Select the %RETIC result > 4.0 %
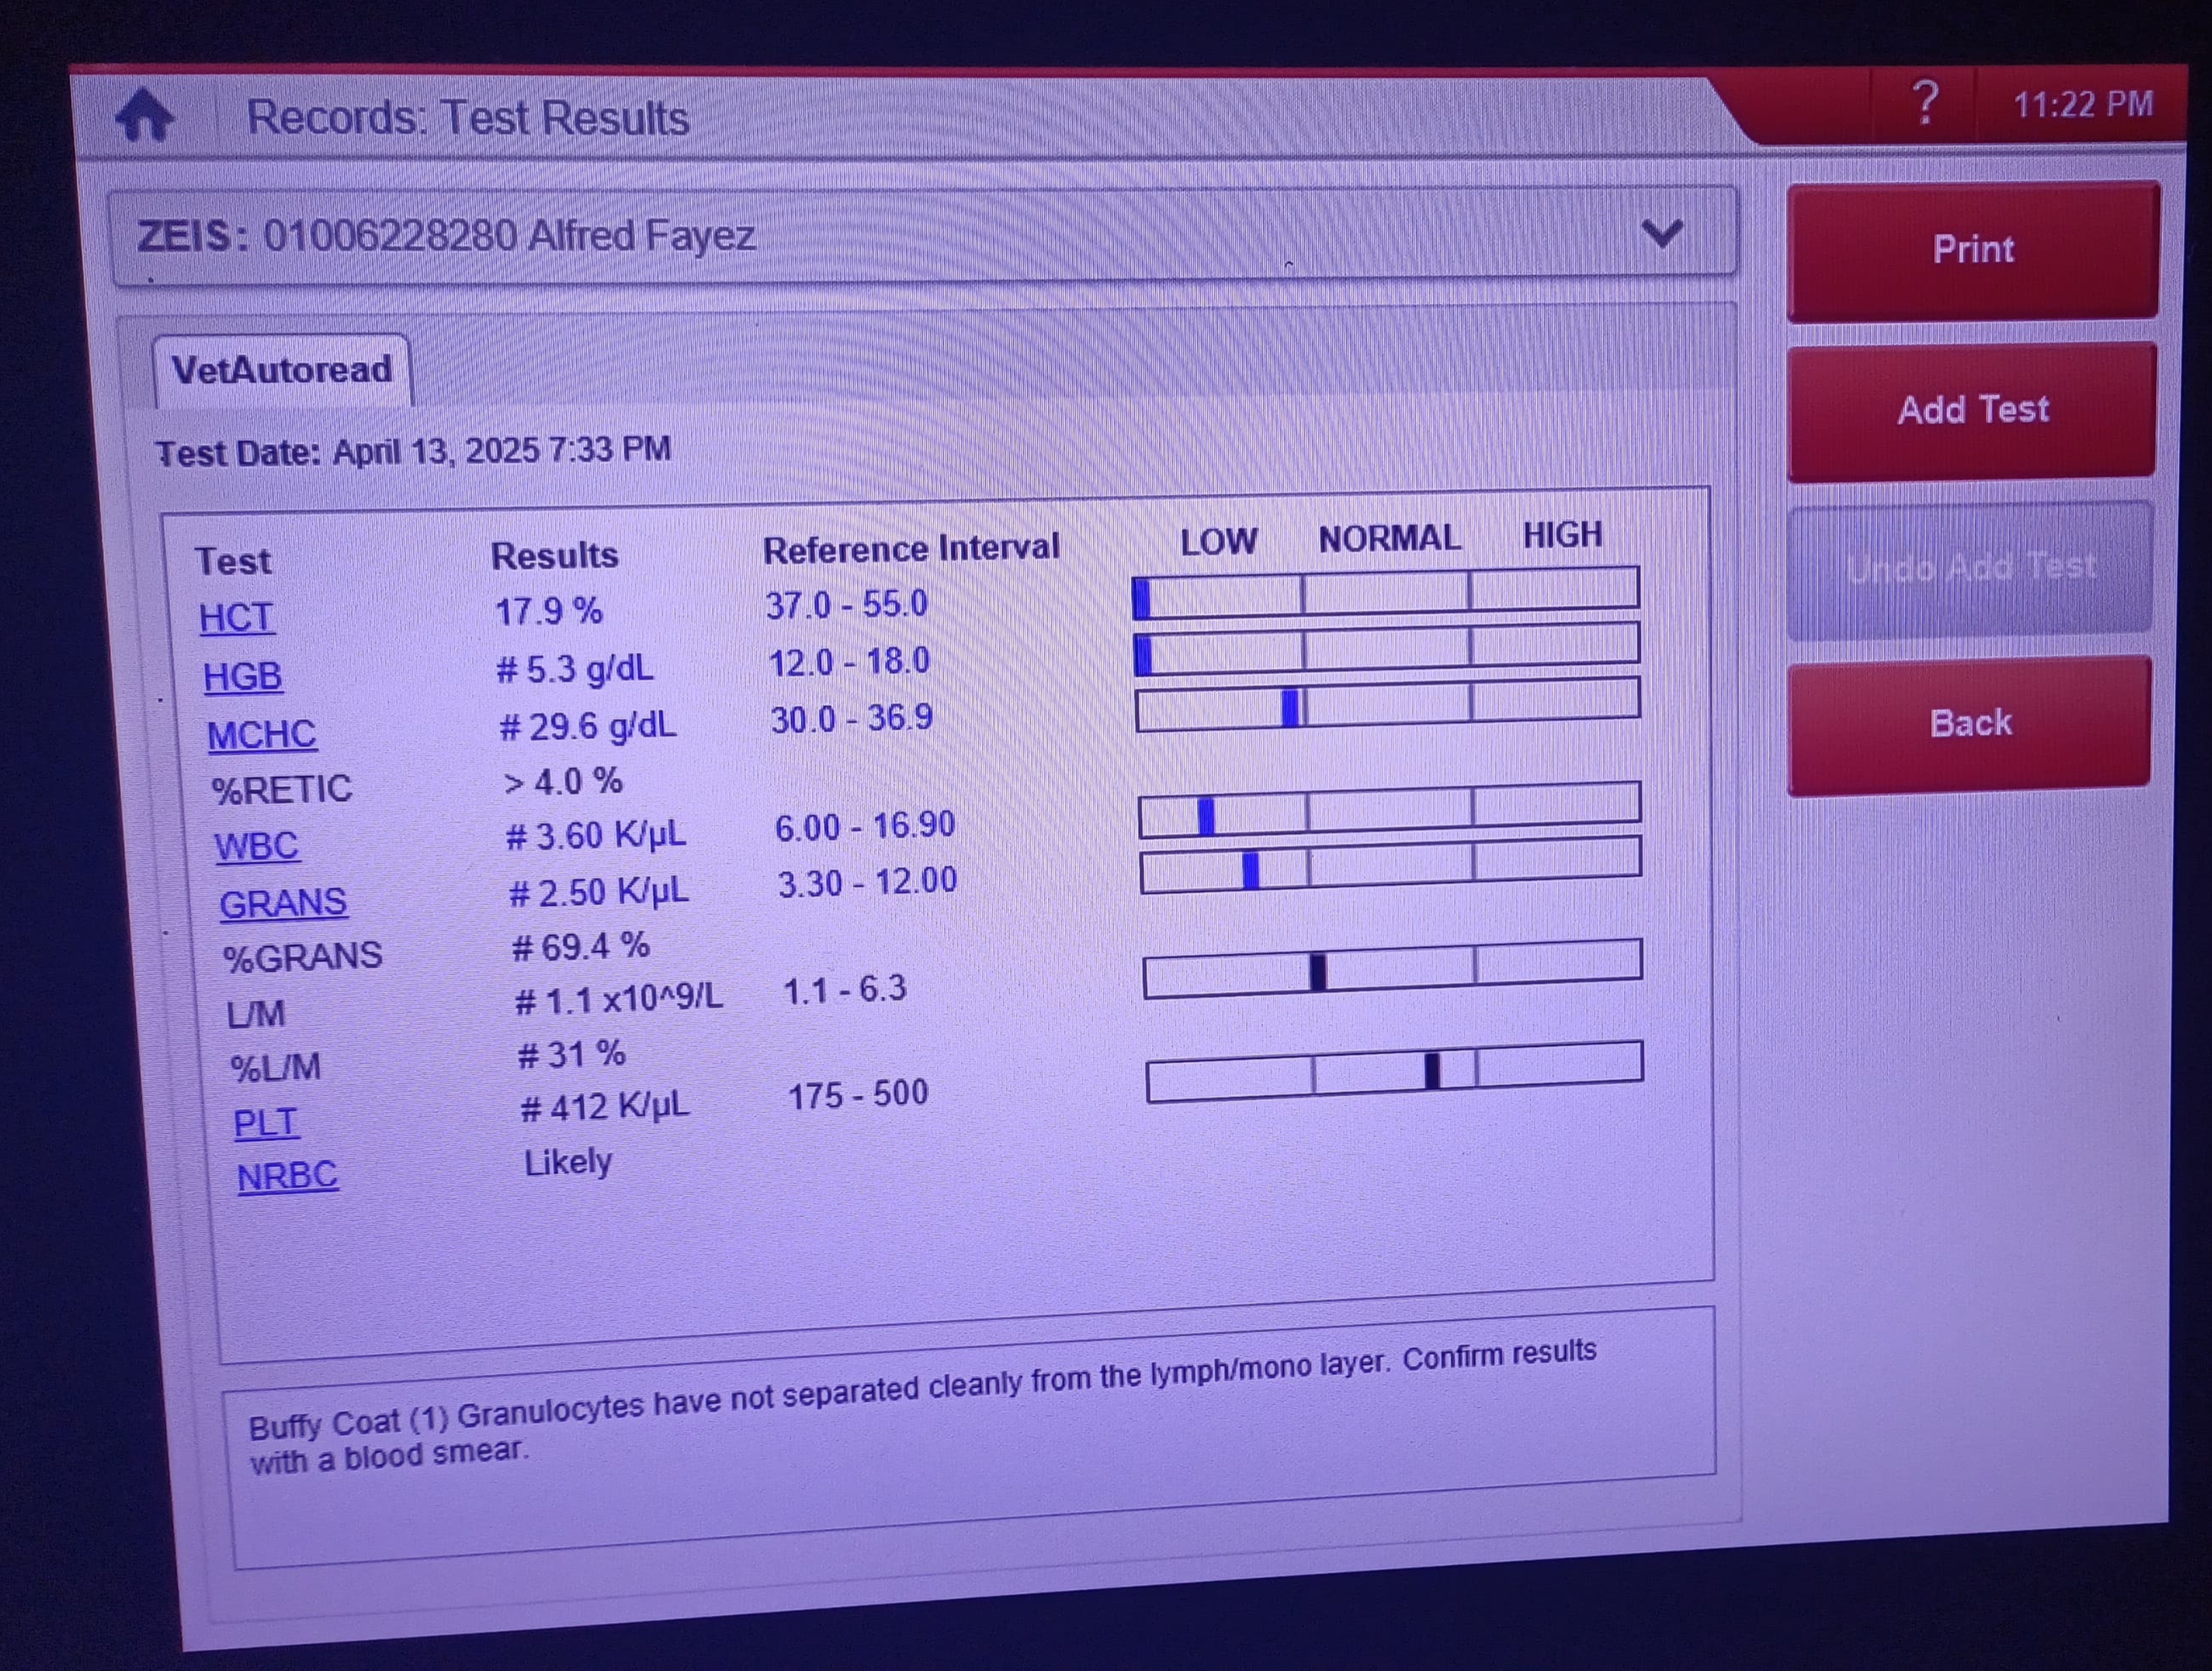Image resolution: width=2212 pixels, height=1671 pixels. coord(562,780)
